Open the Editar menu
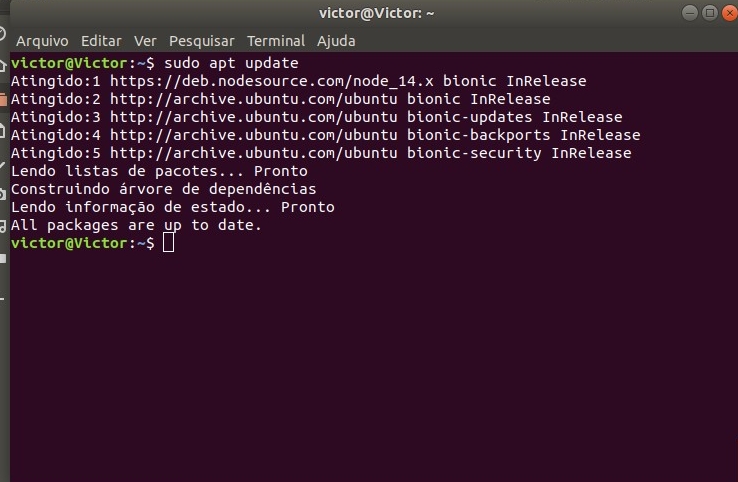738x482 pixels. click(x=101, y=41)
